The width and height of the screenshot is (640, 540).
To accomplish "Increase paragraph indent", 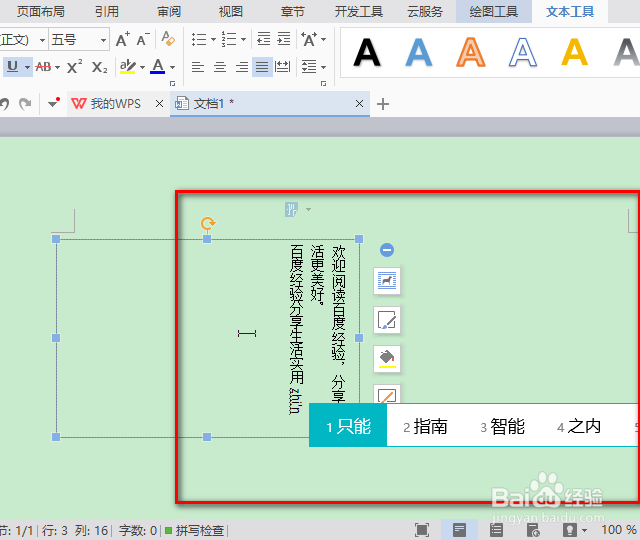I will 284,39.
